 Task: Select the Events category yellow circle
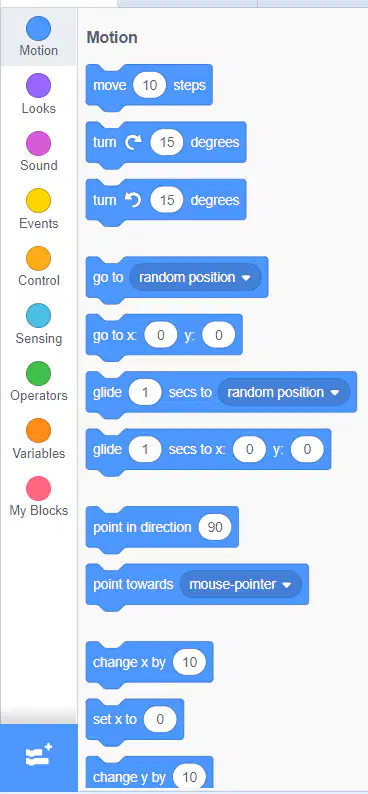(x=38, y=201)
